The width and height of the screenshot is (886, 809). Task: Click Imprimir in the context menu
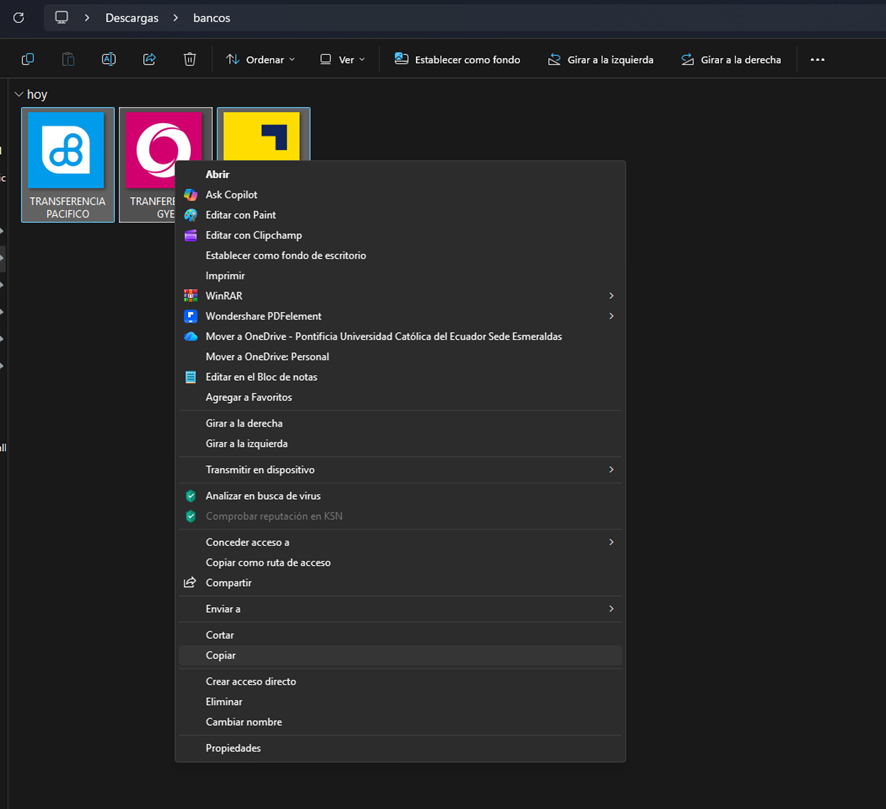[x=400, y=276]
